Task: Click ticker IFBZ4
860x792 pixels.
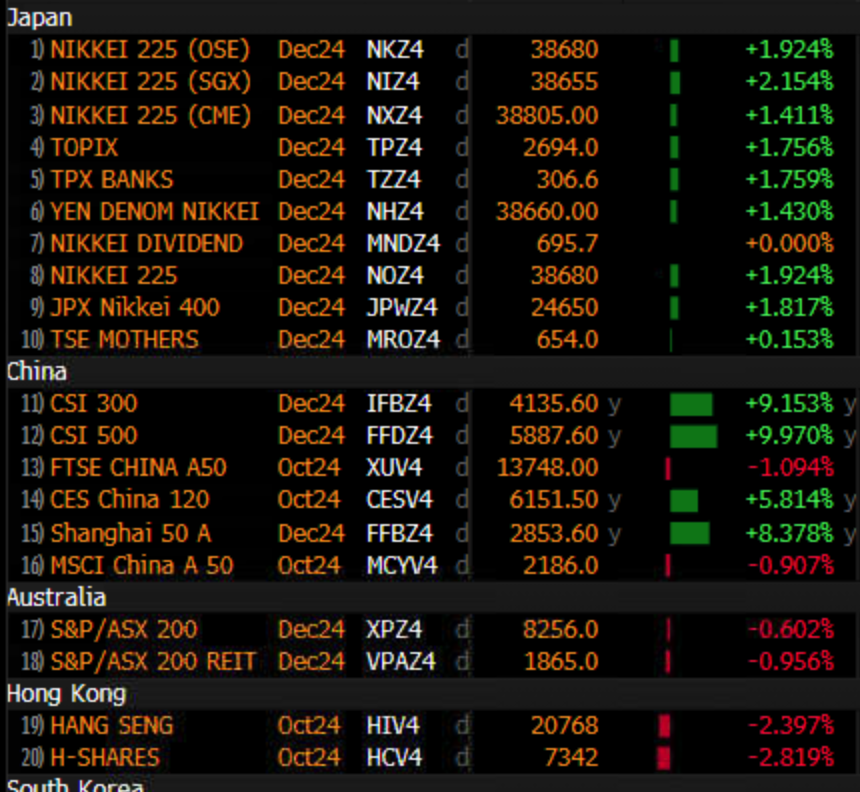Action: (x=399, y=404)
